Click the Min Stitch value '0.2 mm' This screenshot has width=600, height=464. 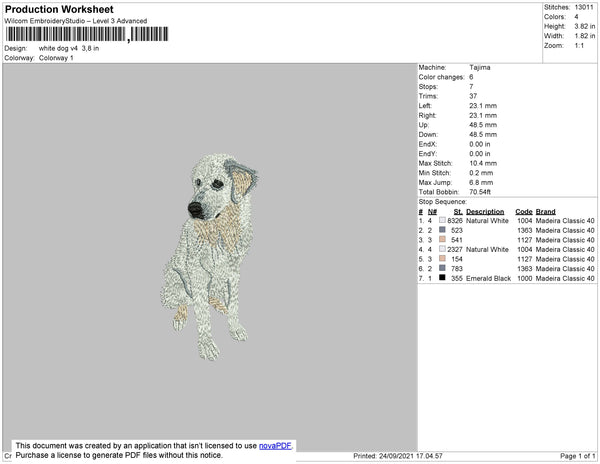(x=481, y=173)
